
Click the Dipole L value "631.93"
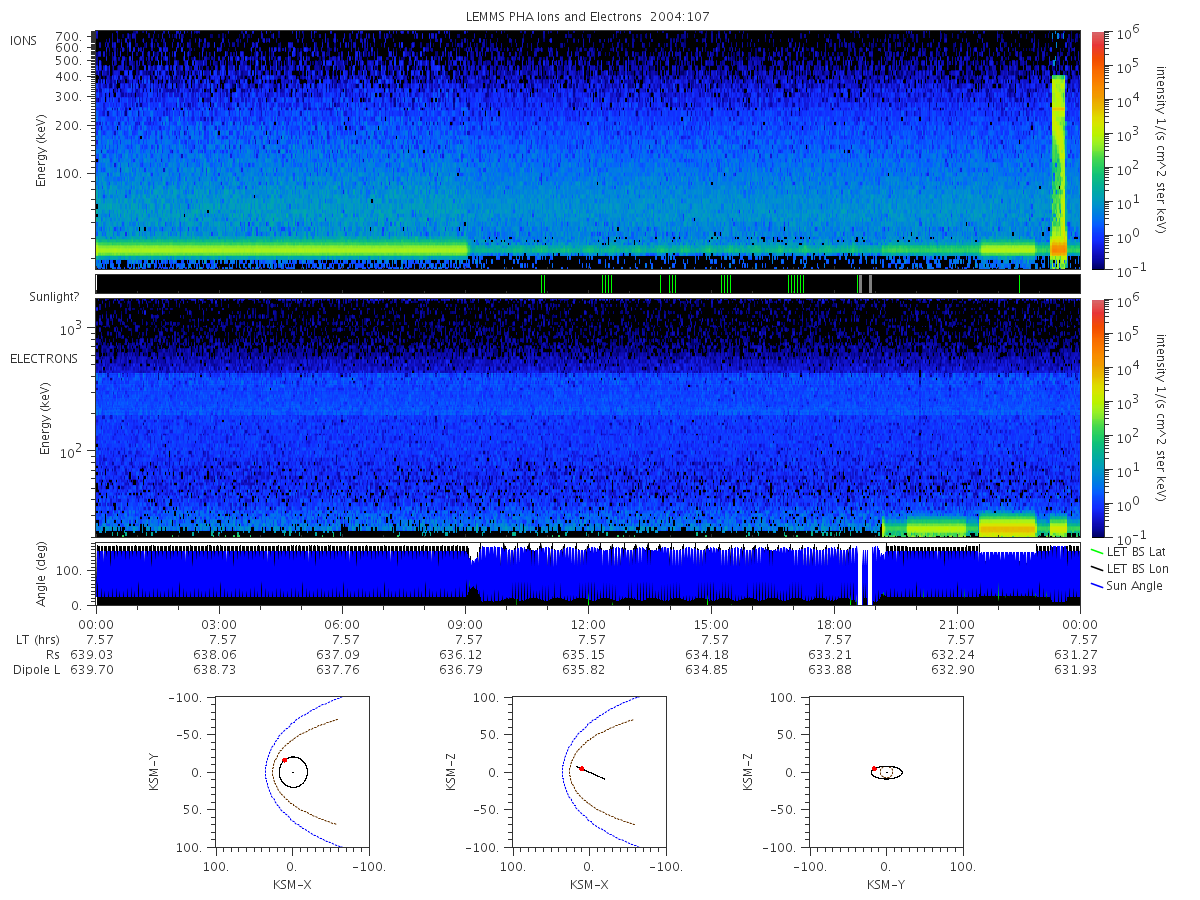pos(1077,669)
